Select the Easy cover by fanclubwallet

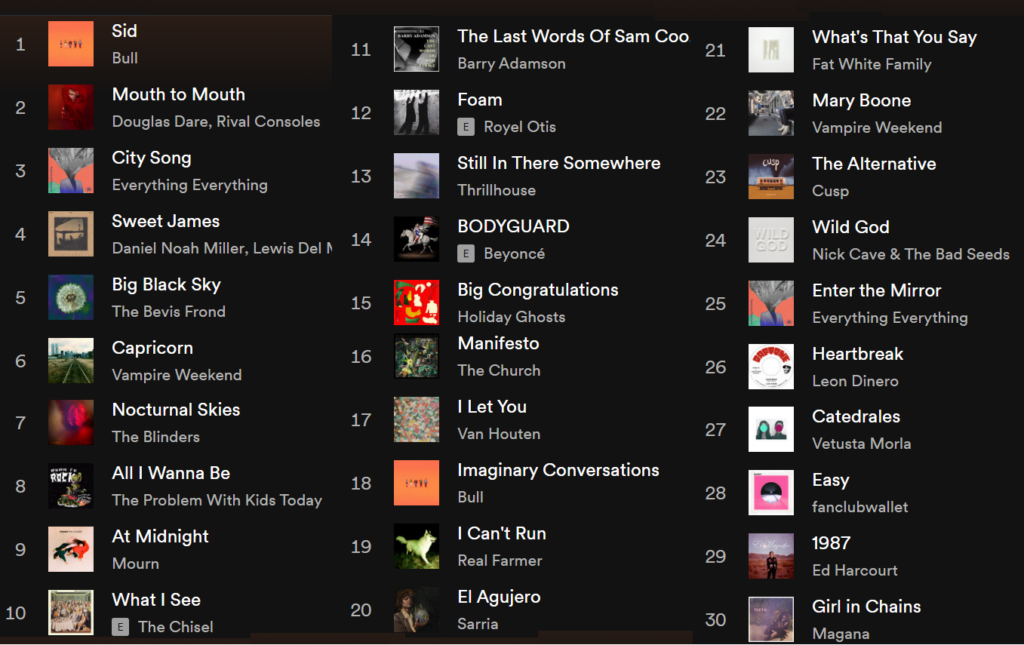(771, 492)
